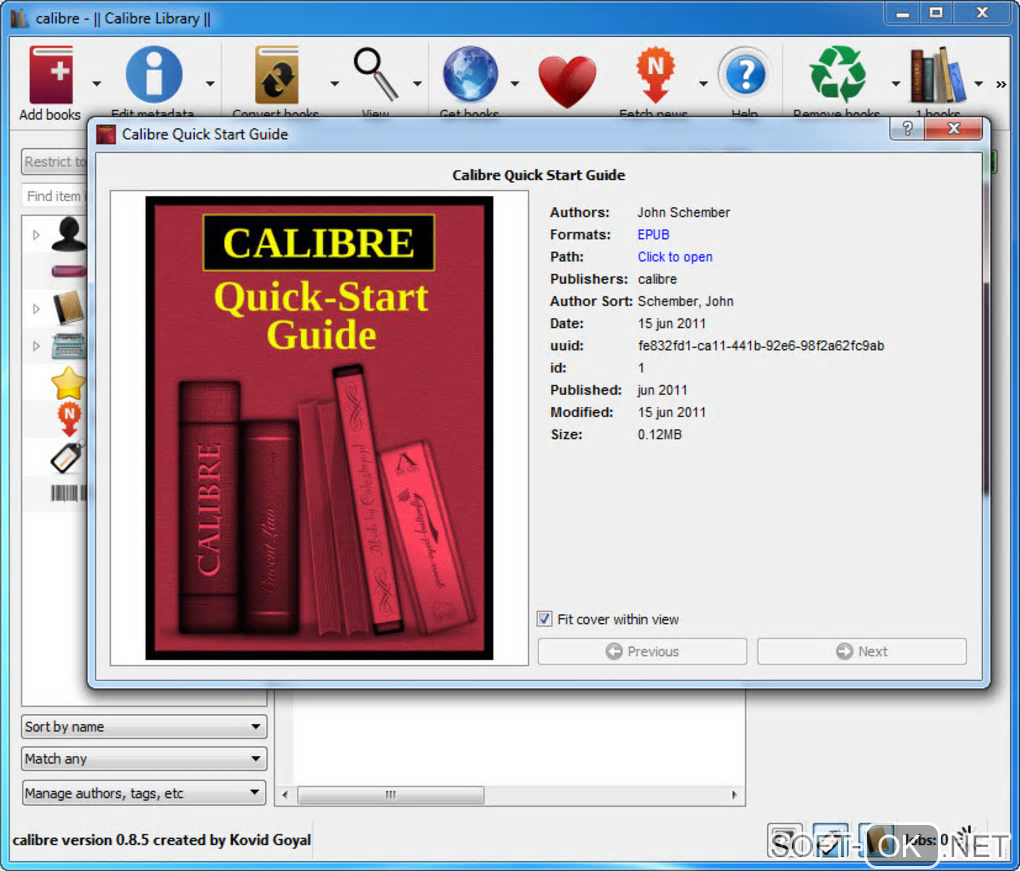This screenshot has height=871, width=1020.
Task: Click the Add books toolbar icon
Action: pyautogui.click(x=51, y=75)
